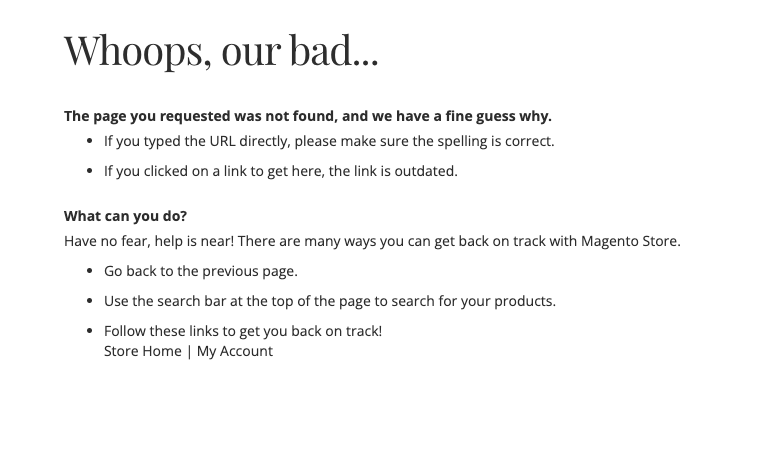Go to the My Account link
758x465 pixels.
[235, 351]
